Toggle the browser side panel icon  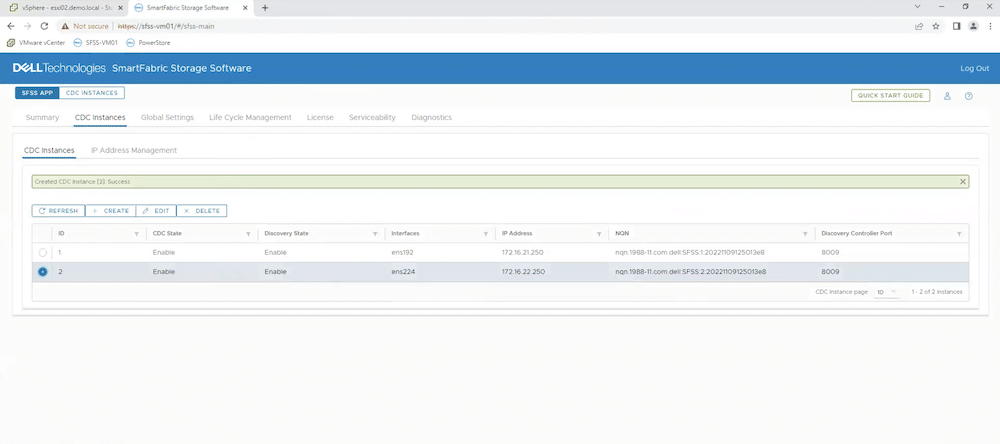[957, 26]
